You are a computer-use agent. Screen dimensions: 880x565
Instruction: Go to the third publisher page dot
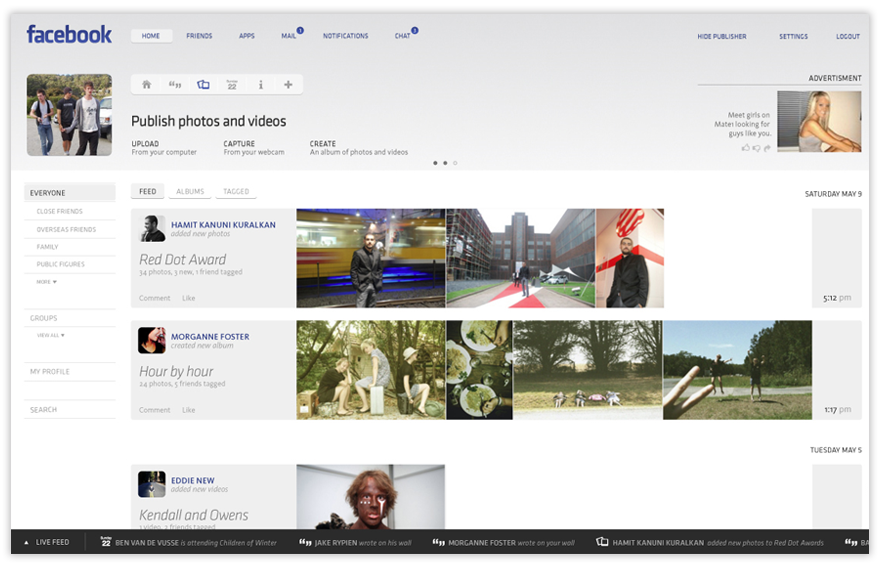pyautogui.click(x=455, y=163)
